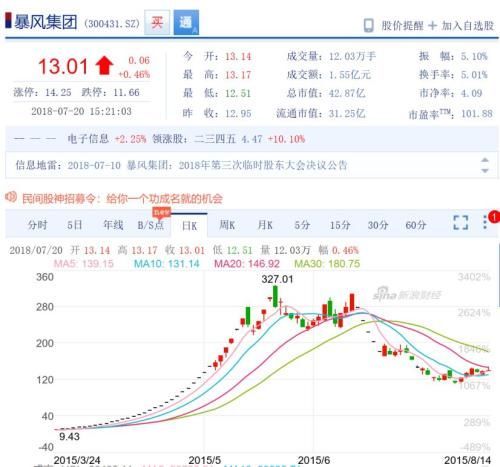
Task: Switch to the 年线 chart tab
Action: pyautogui.click(x=113, y=225)
